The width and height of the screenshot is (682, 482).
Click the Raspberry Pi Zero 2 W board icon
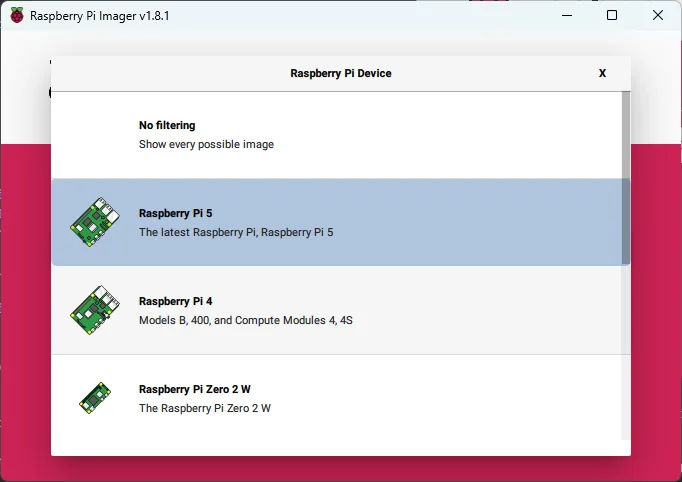click(94, 398)
